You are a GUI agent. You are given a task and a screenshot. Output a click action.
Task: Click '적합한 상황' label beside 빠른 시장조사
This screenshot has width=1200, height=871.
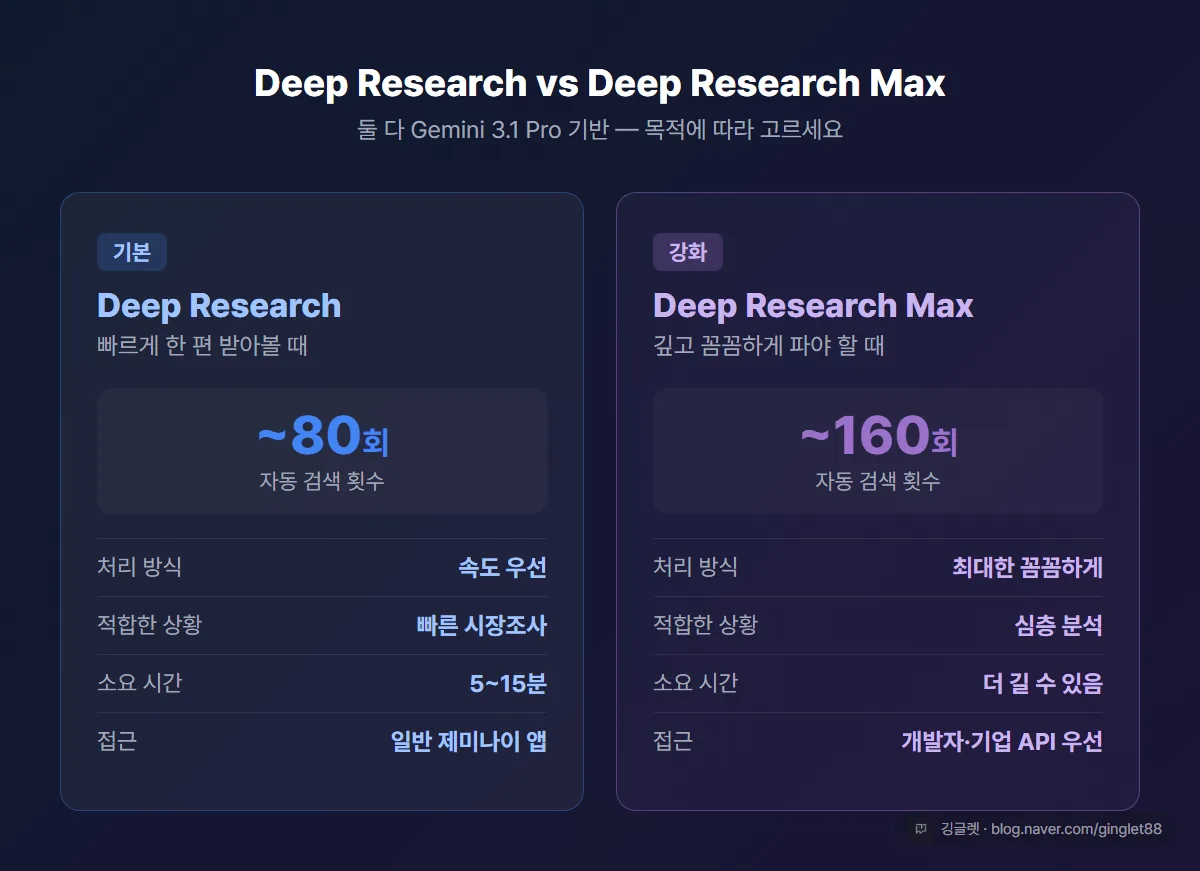[149, 625]
